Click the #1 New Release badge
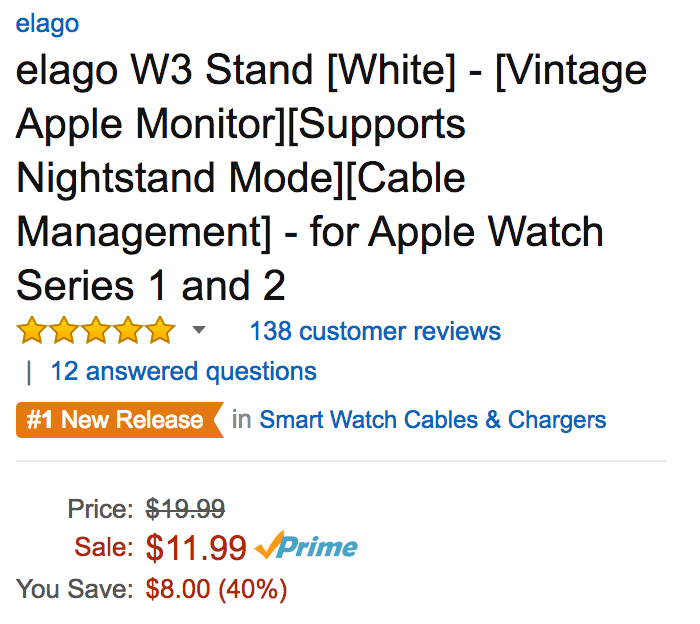 point(116,420)
